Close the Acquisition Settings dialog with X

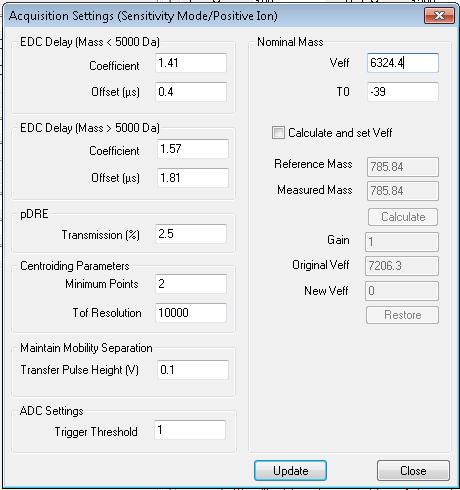click(439, 16)
